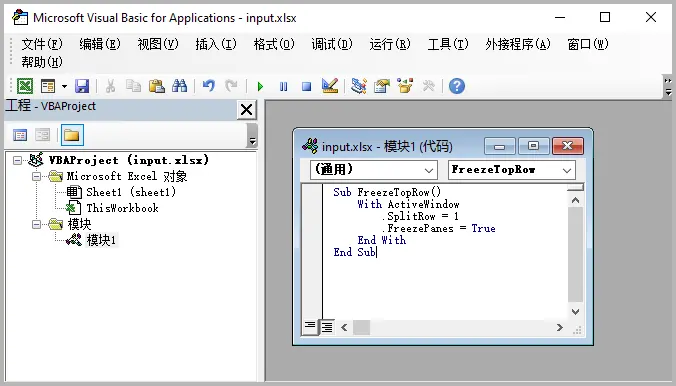The image size is (676, 386).
Task: Save input.xlsx with the floppy icon
Action: tap(81, 86)
